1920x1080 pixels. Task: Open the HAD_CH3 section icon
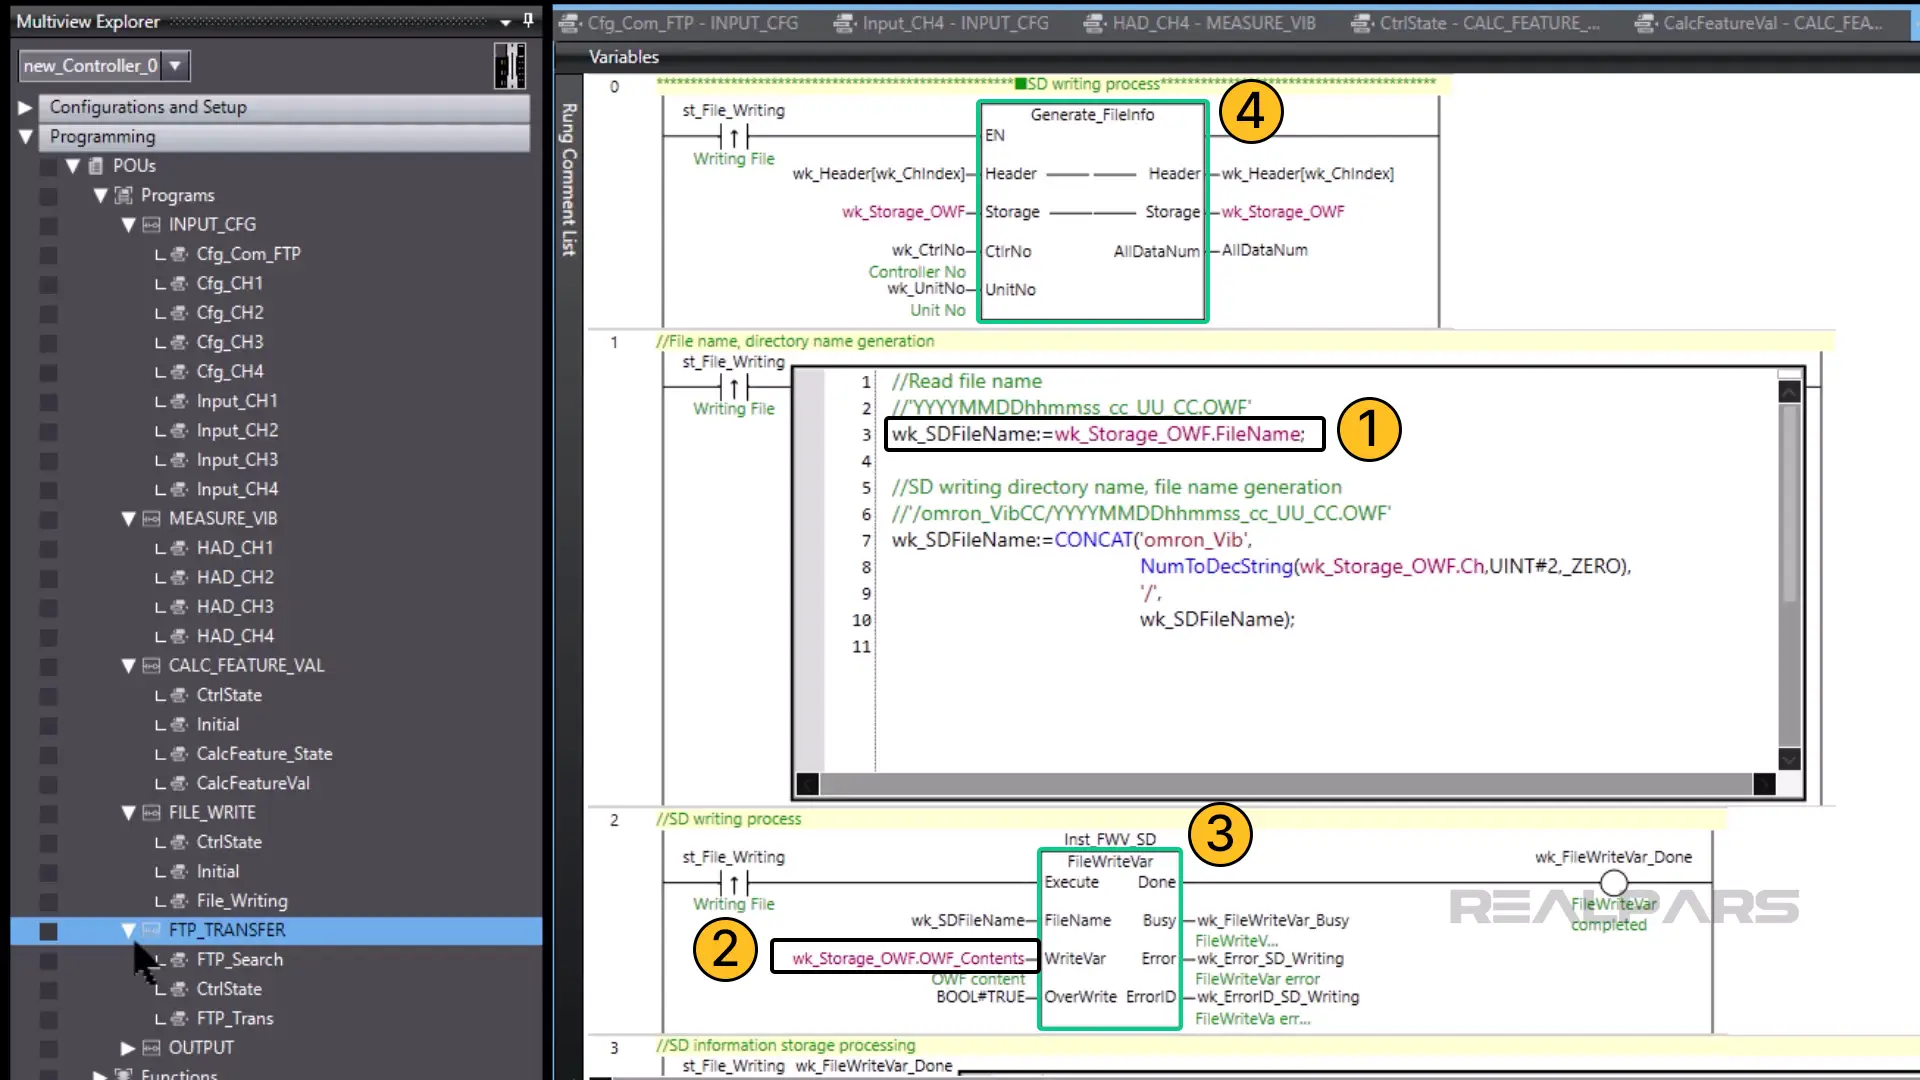click(179, 607)
